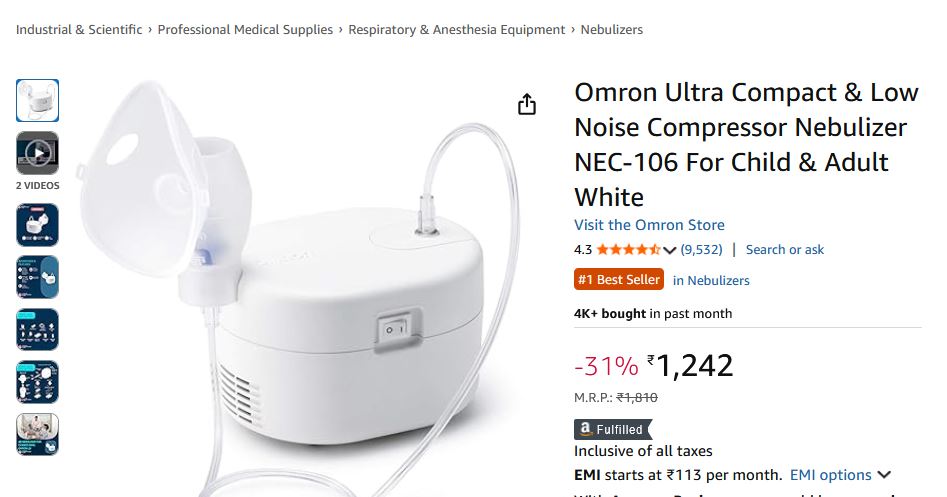Image resolution: width=947 pixels, height=497 pixels.
Task: Open Respiratory & Anesthesia Equipment breadcrumb
Action: pyautogui.click(x=456, y=30)
